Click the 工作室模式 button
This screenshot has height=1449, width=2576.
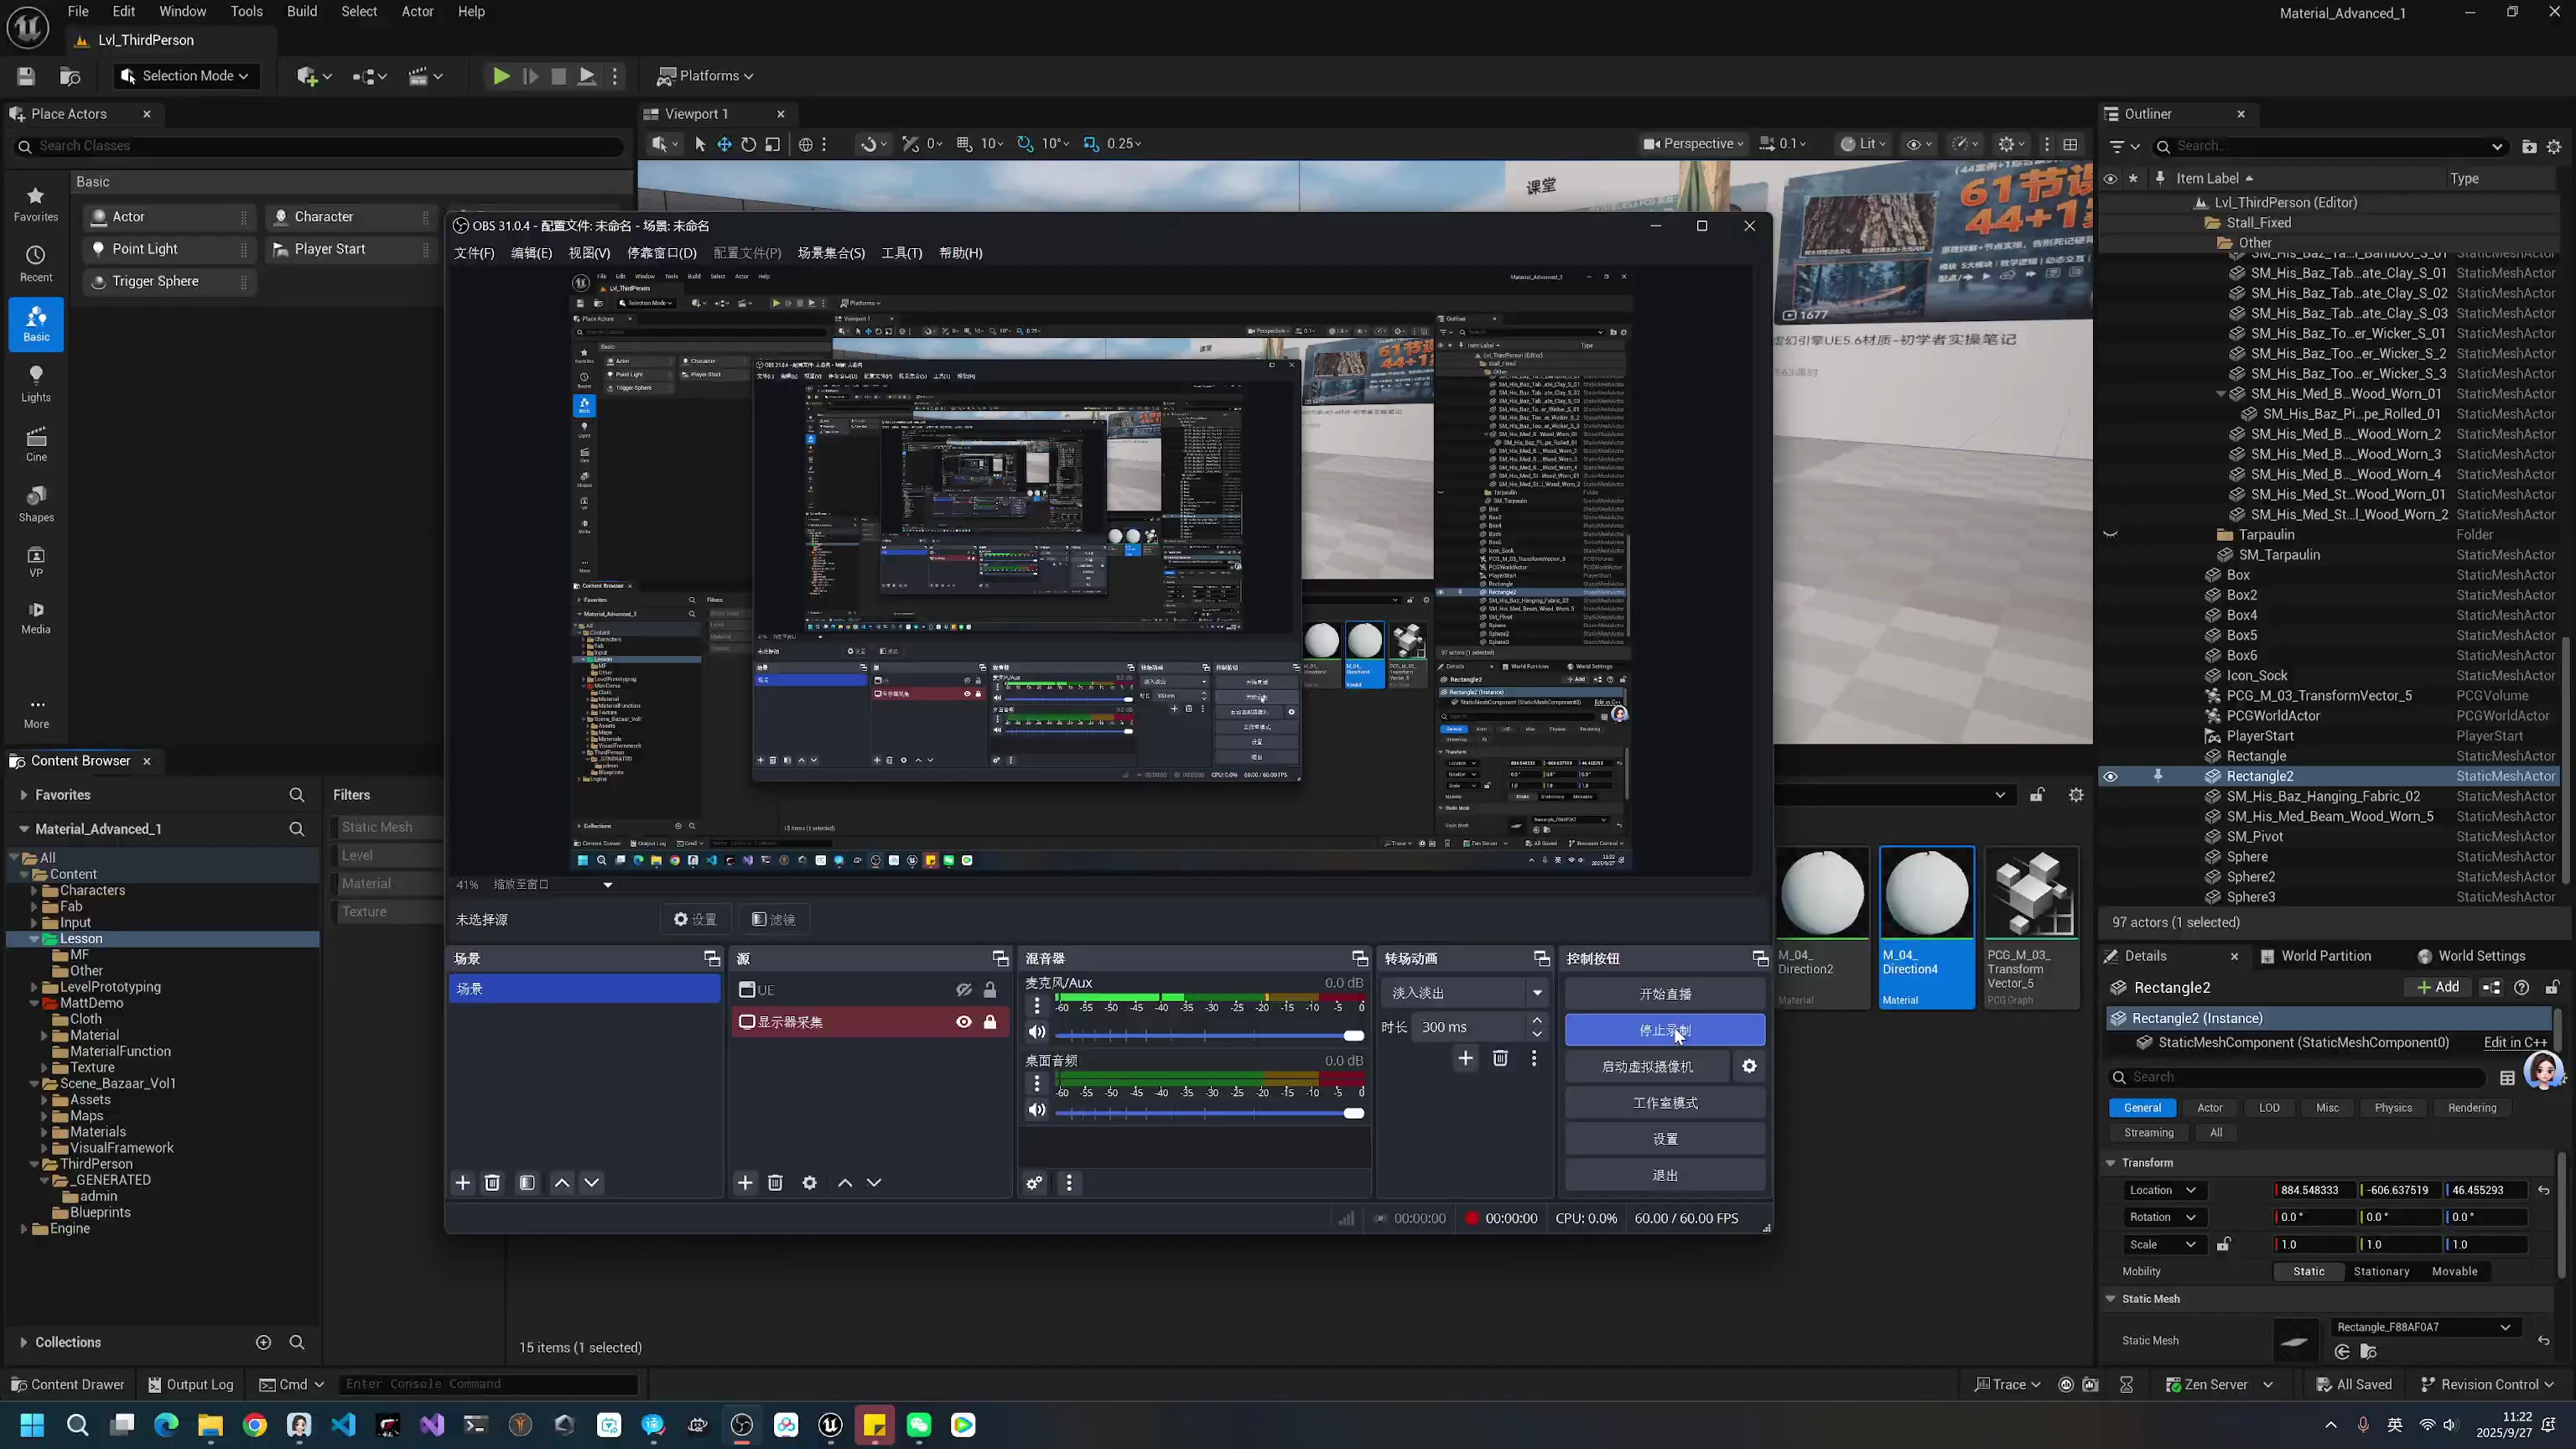pyautogui.click(x=1665, y=1103)
